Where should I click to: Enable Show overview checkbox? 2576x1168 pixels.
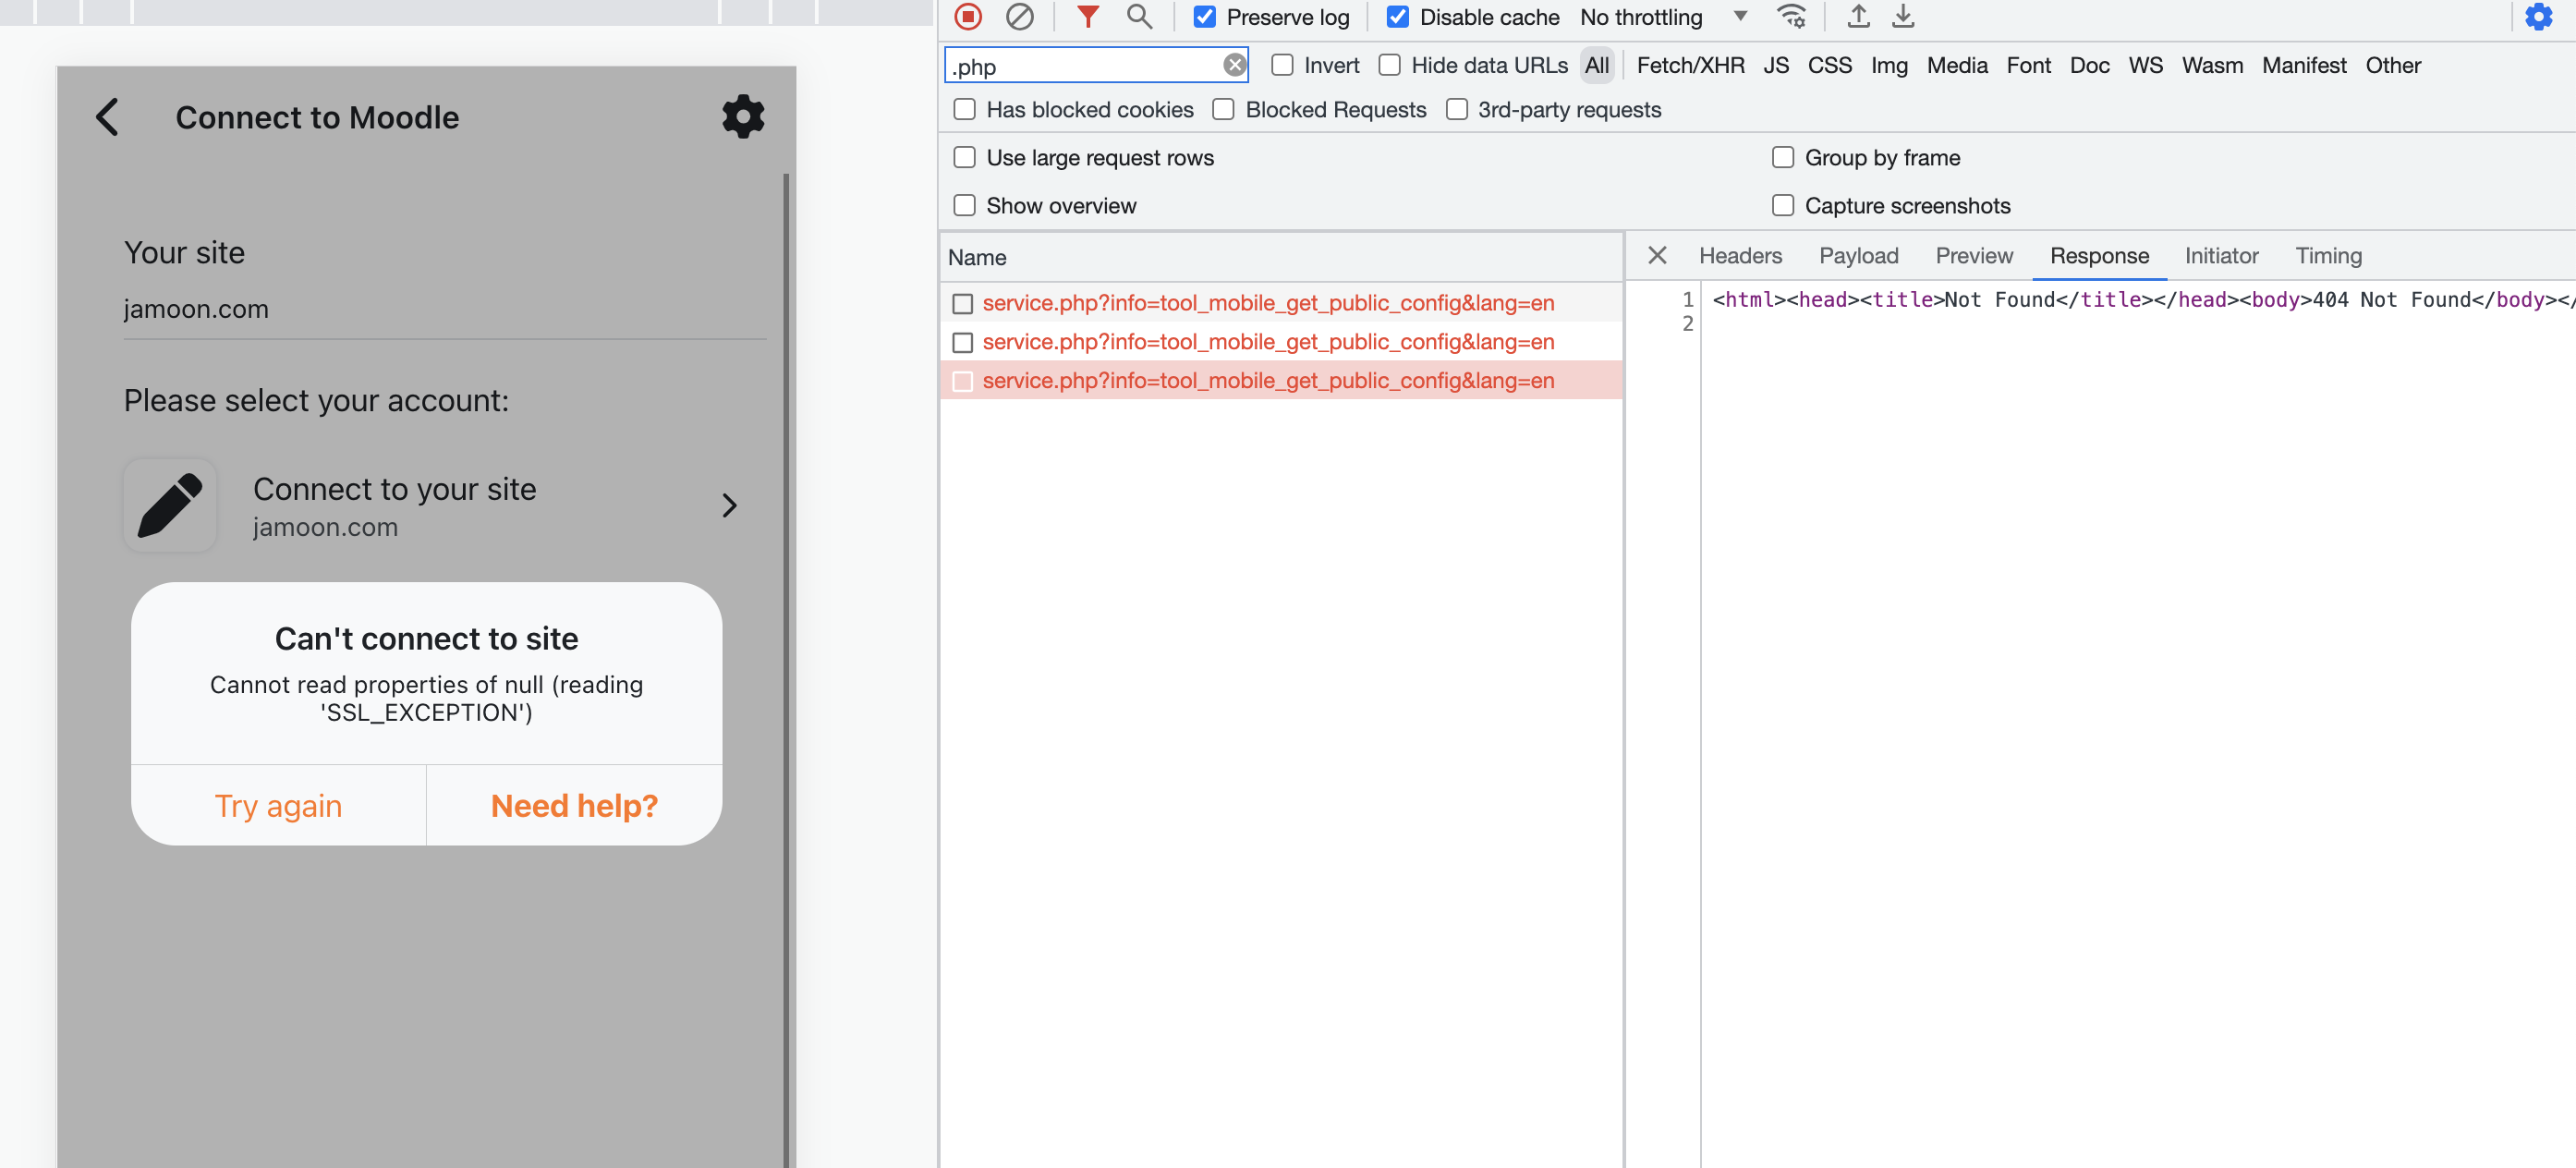(x=964, y=206)
